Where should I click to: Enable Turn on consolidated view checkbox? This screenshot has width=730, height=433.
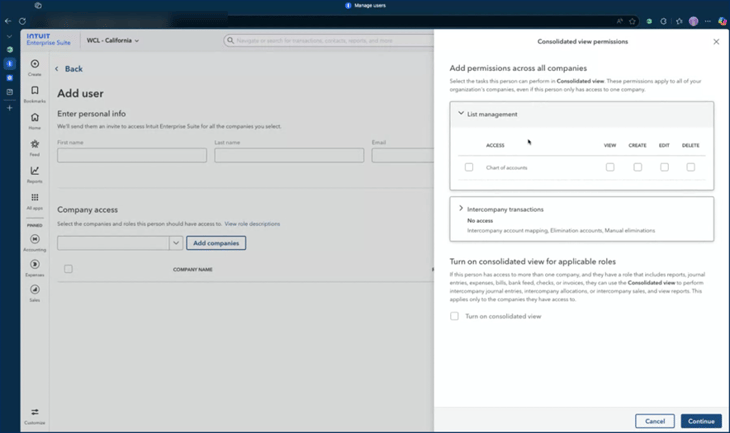point(455,316)
